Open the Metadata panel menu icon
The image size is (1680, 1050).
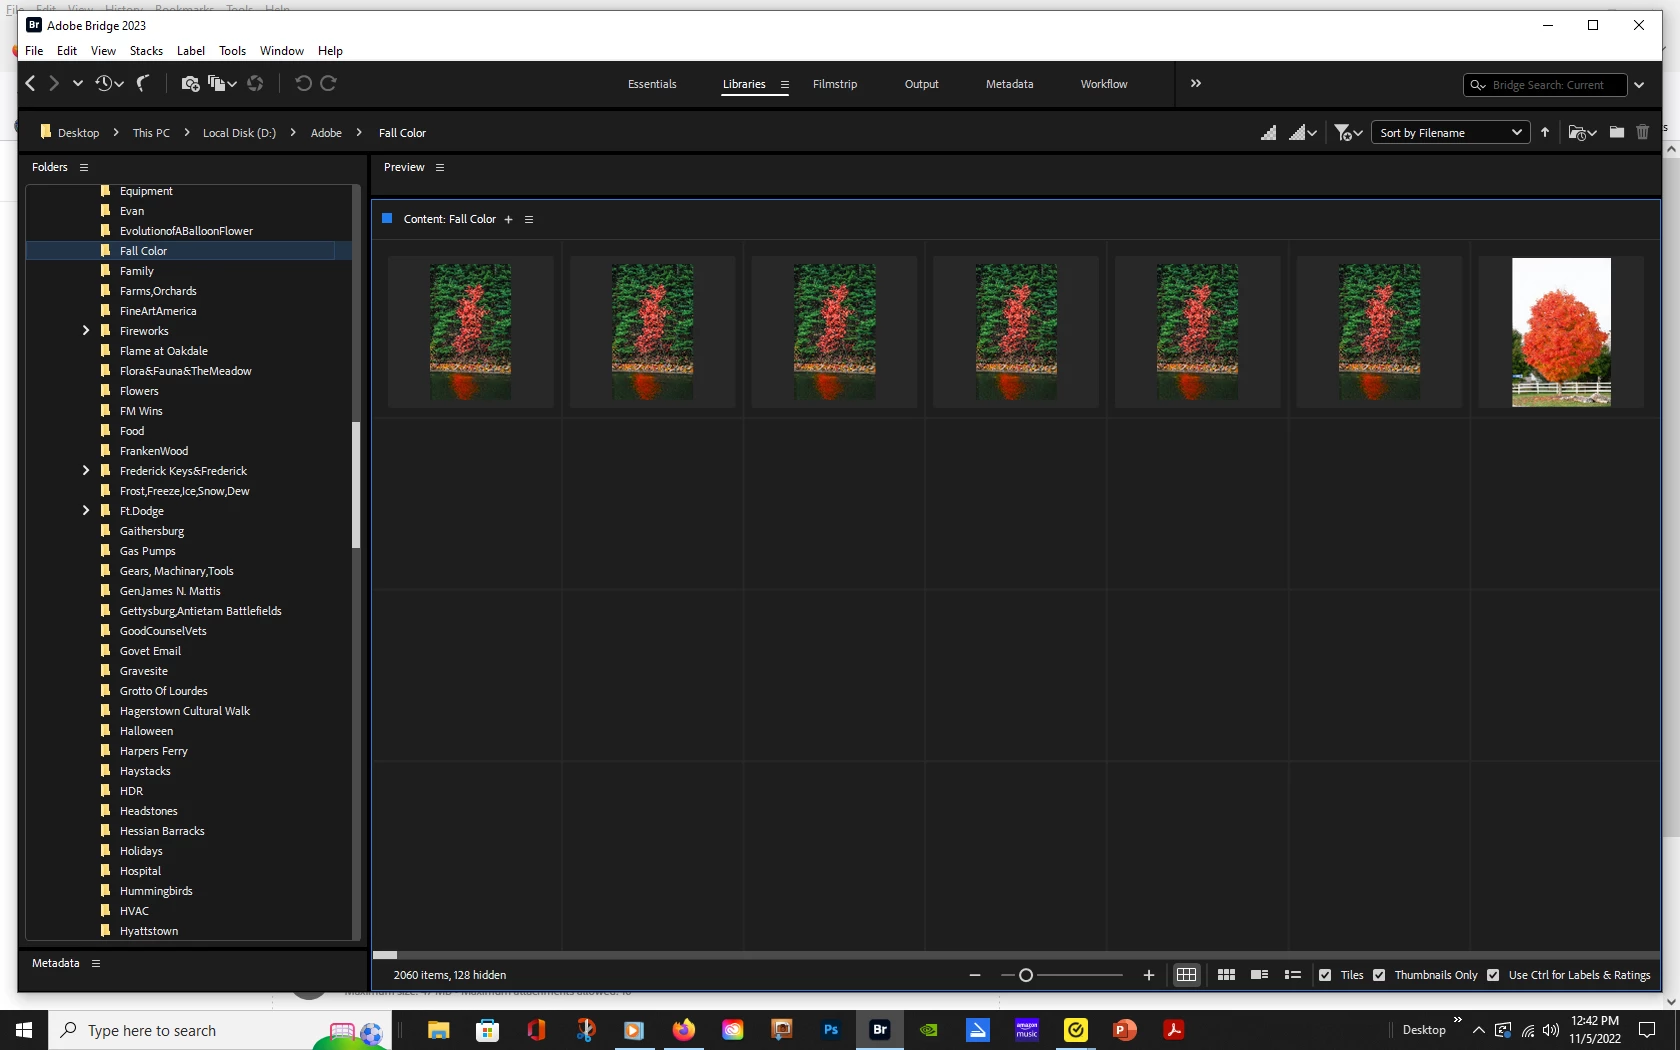(96, 964)
